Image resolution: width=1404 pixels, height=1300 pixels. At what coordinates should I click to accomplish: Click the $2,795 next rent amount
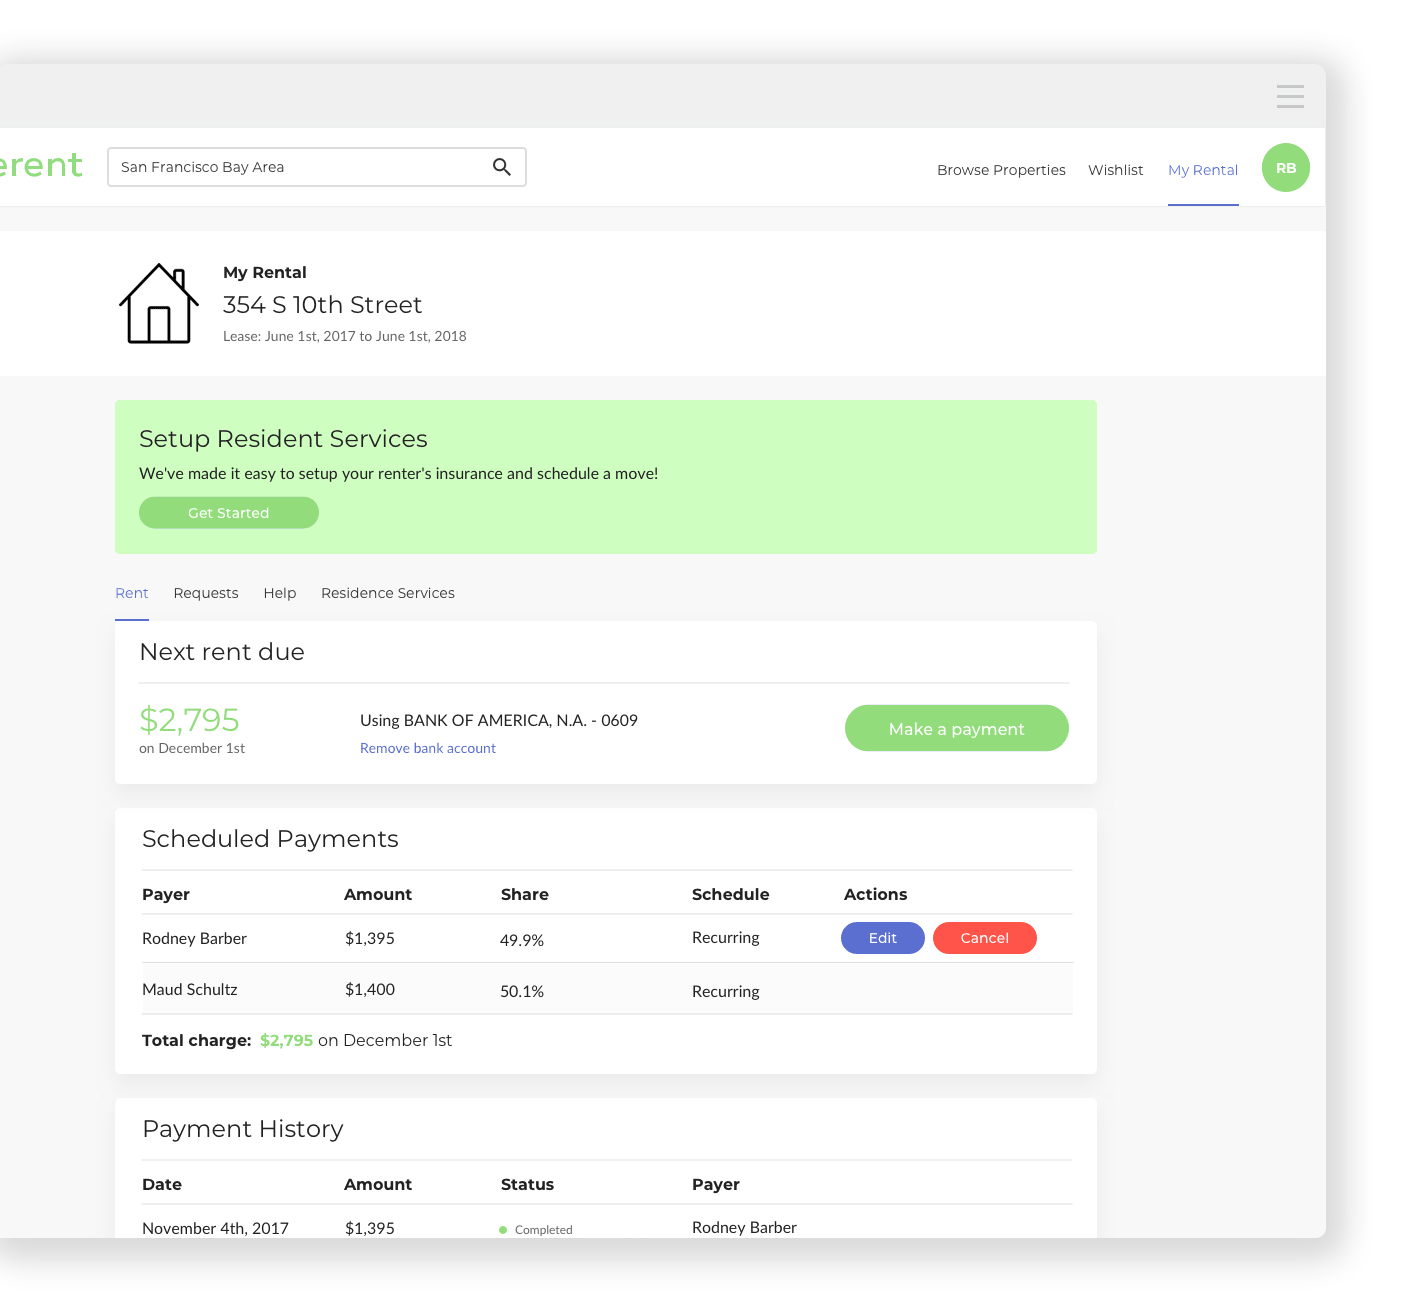click(x=189, y=720)
